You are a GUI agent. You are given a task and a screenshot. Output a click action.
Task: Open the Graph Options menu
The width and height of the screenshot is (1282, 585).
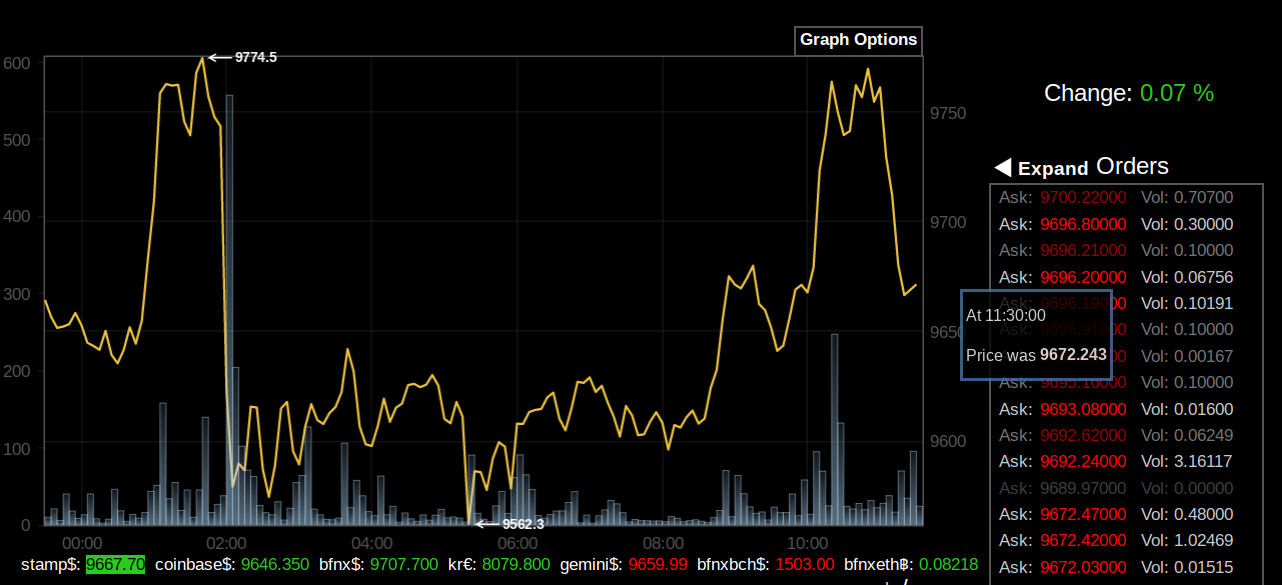click(x=858, y=40)
